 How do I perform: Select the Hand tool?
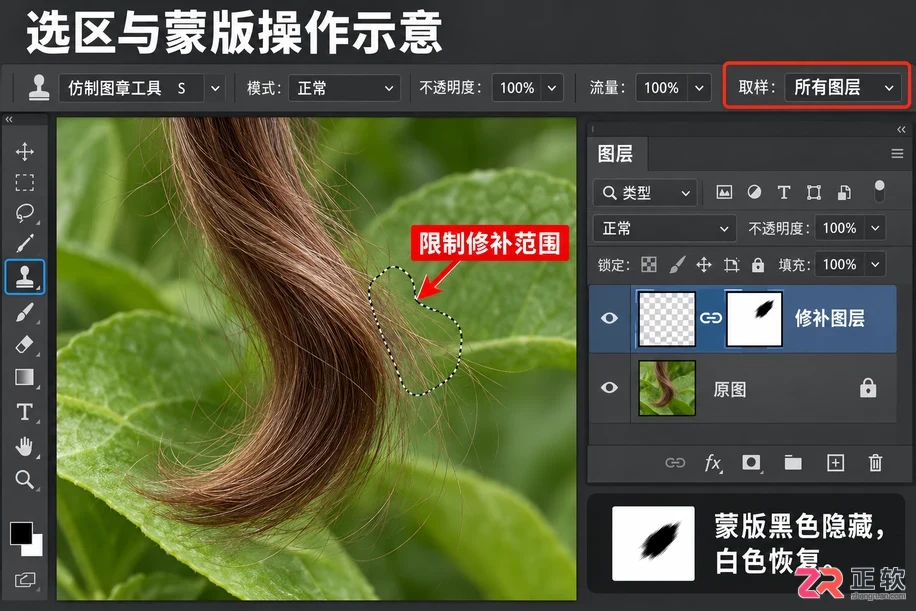[x=25, y=447]
